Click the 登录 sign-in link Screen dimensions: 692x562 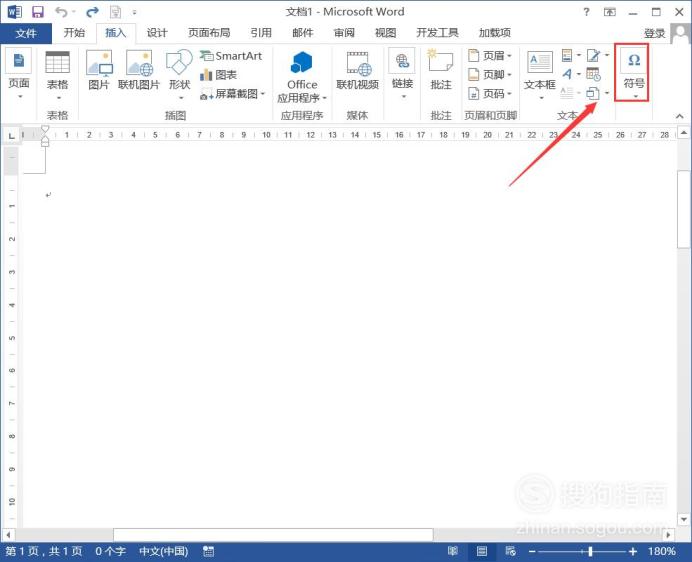[x=654, y=33]
